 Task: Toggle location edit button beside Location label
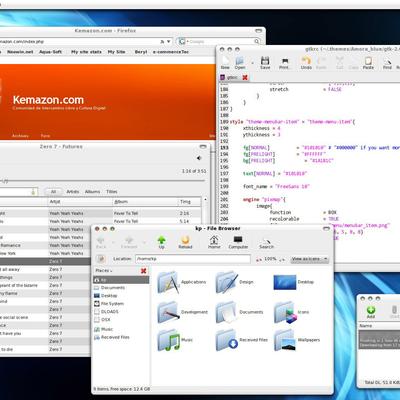(x=101, y=259)
